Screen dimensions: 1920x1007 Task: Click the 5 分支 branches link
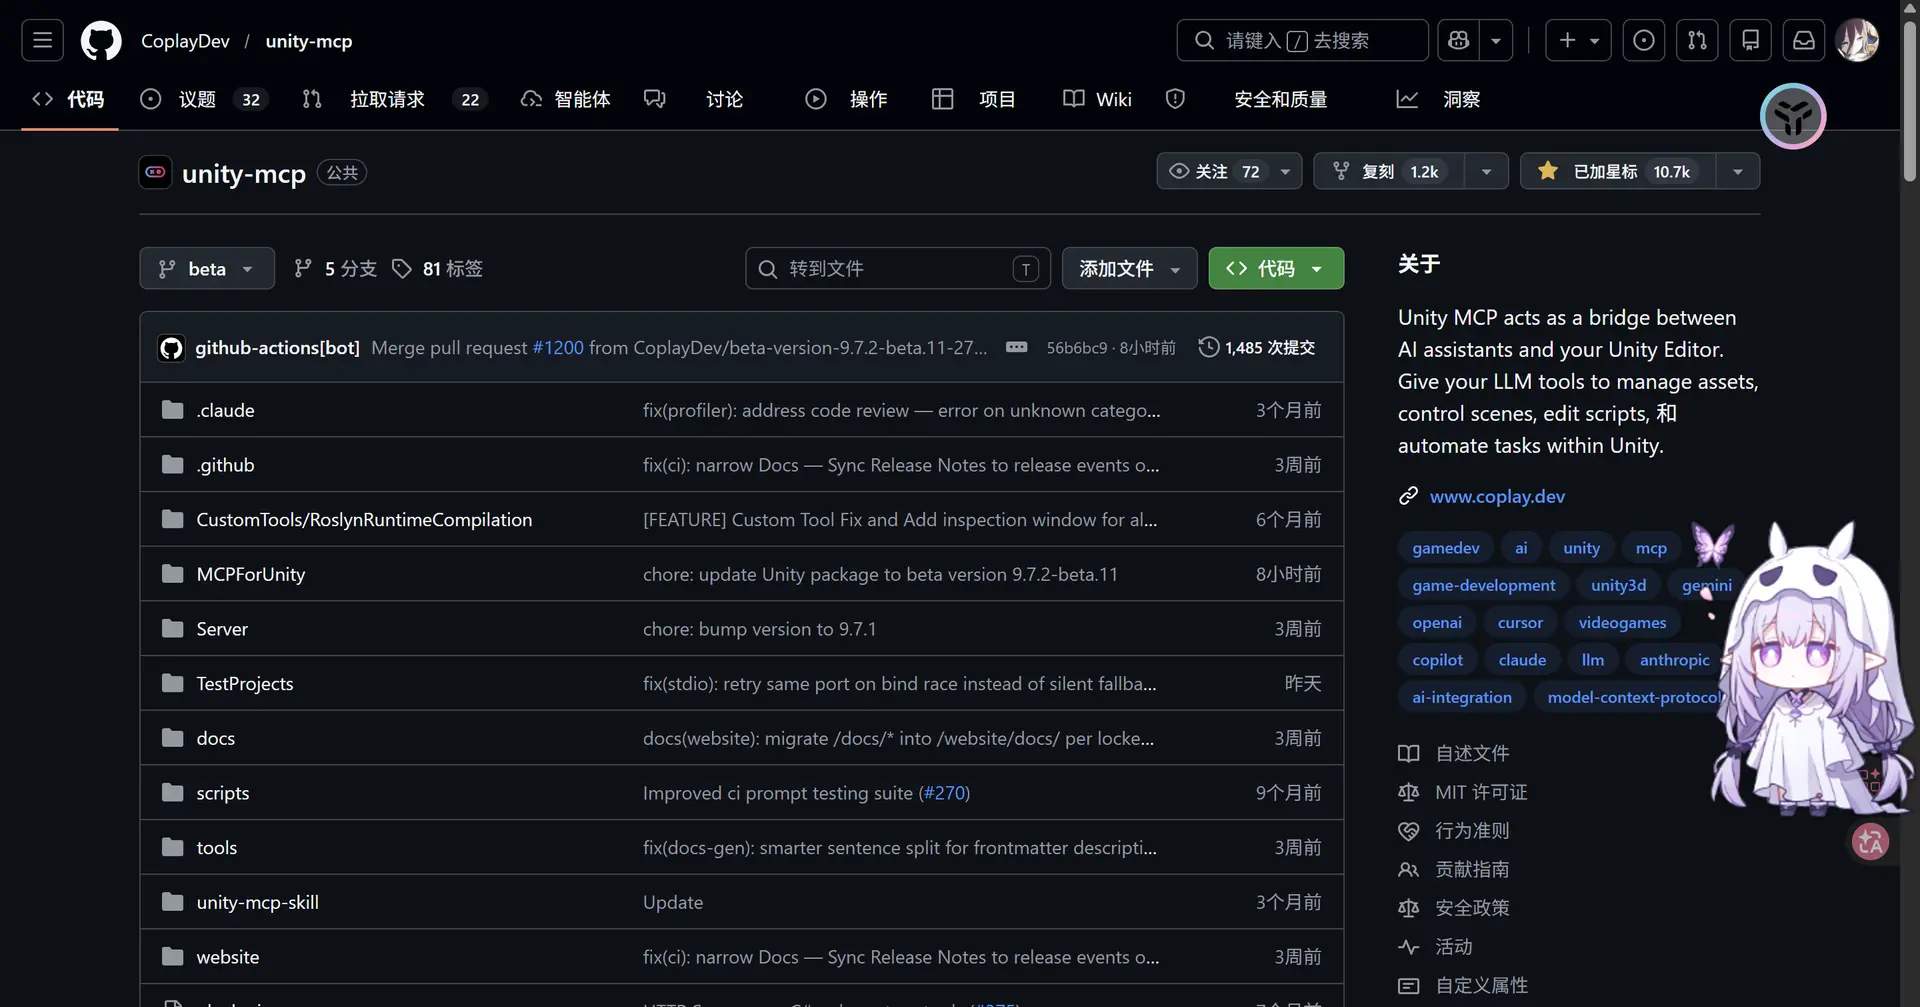335,268
